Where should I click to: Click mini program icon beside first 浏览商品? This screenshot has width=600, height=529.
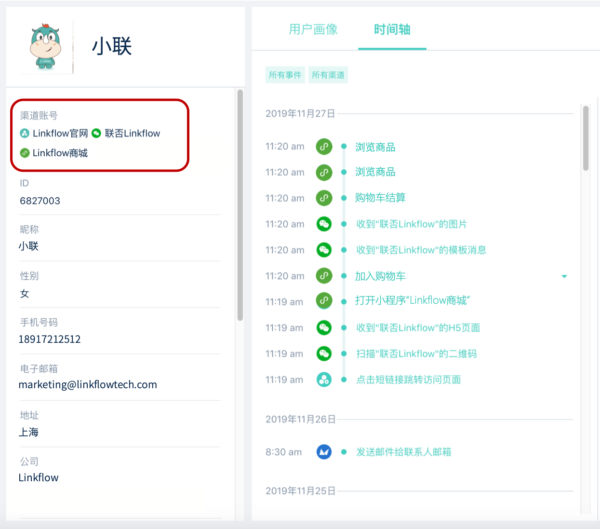[x=324, y=147]
